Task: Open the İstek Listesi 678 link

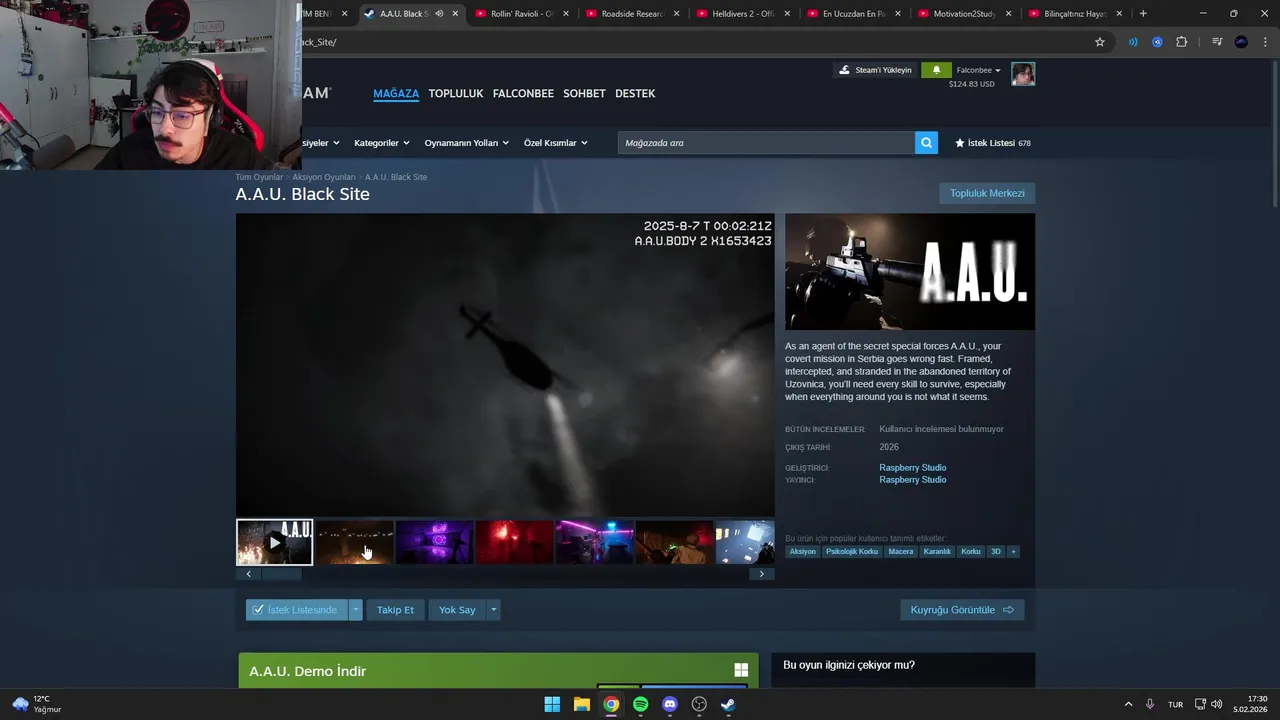Action: click(x=993, y=143)
